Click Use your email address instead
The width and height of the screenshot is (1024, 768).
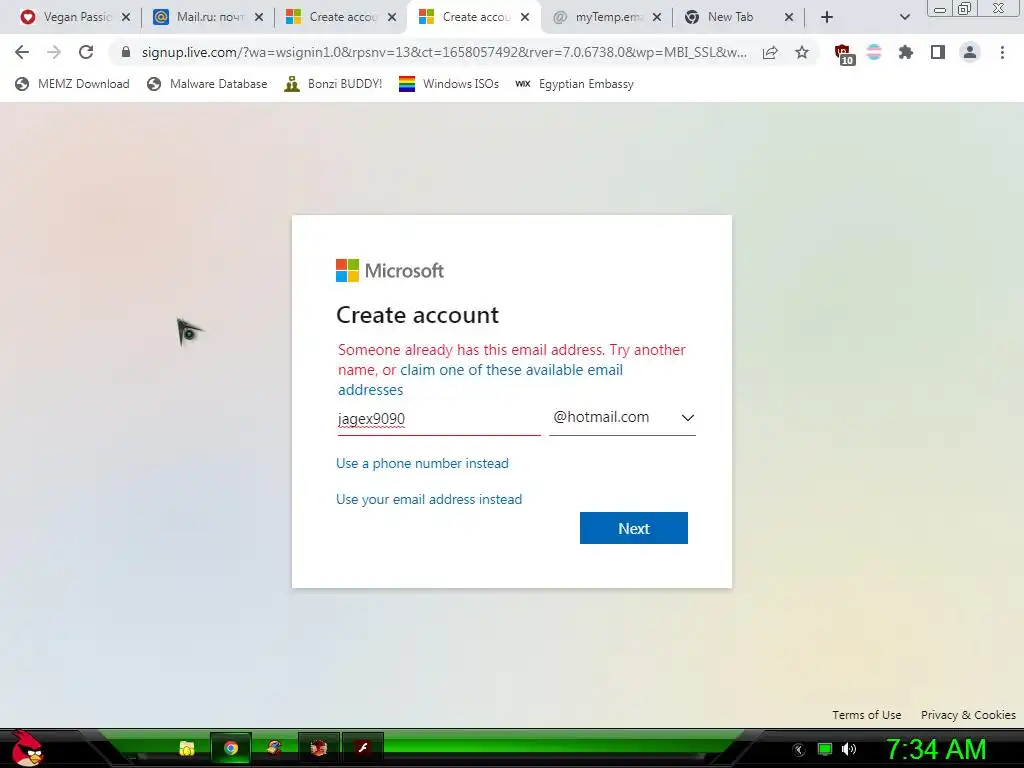tap(428, 499)
